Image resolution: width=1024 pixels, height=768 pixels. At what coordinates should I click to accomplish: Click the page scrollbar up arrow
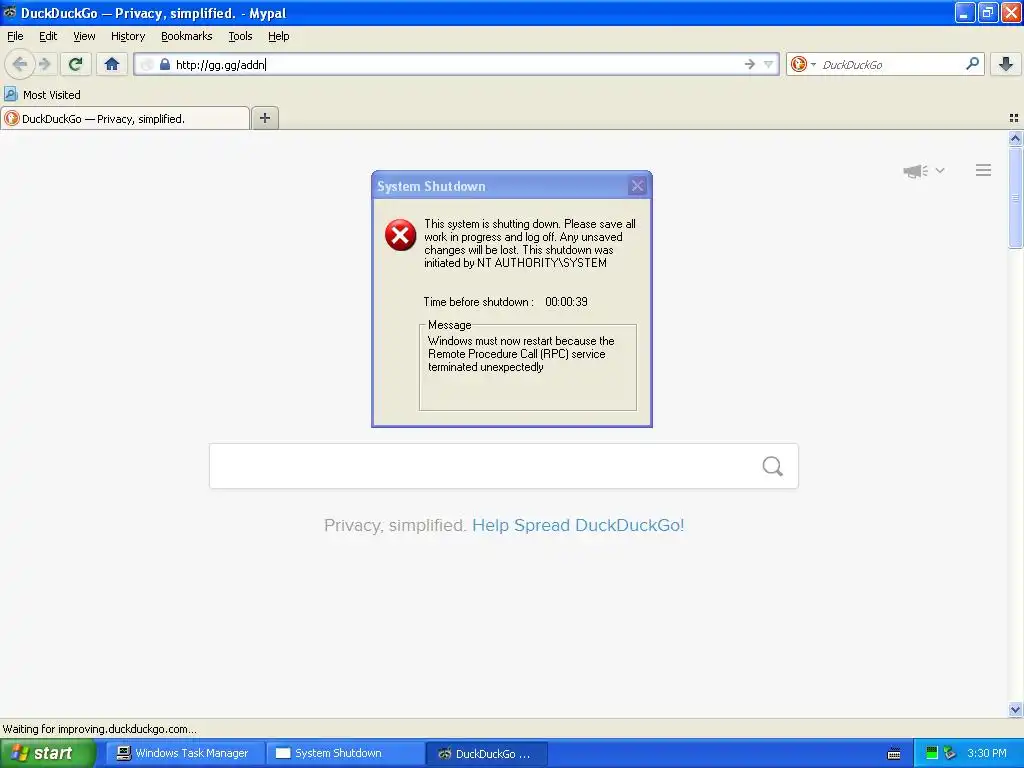(1015, 138)
